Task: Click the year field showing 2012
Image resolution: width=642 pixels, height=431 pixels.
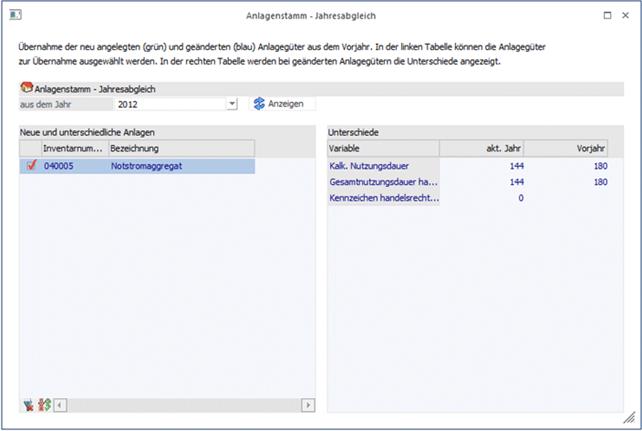Action: click(x=168, y=103)
